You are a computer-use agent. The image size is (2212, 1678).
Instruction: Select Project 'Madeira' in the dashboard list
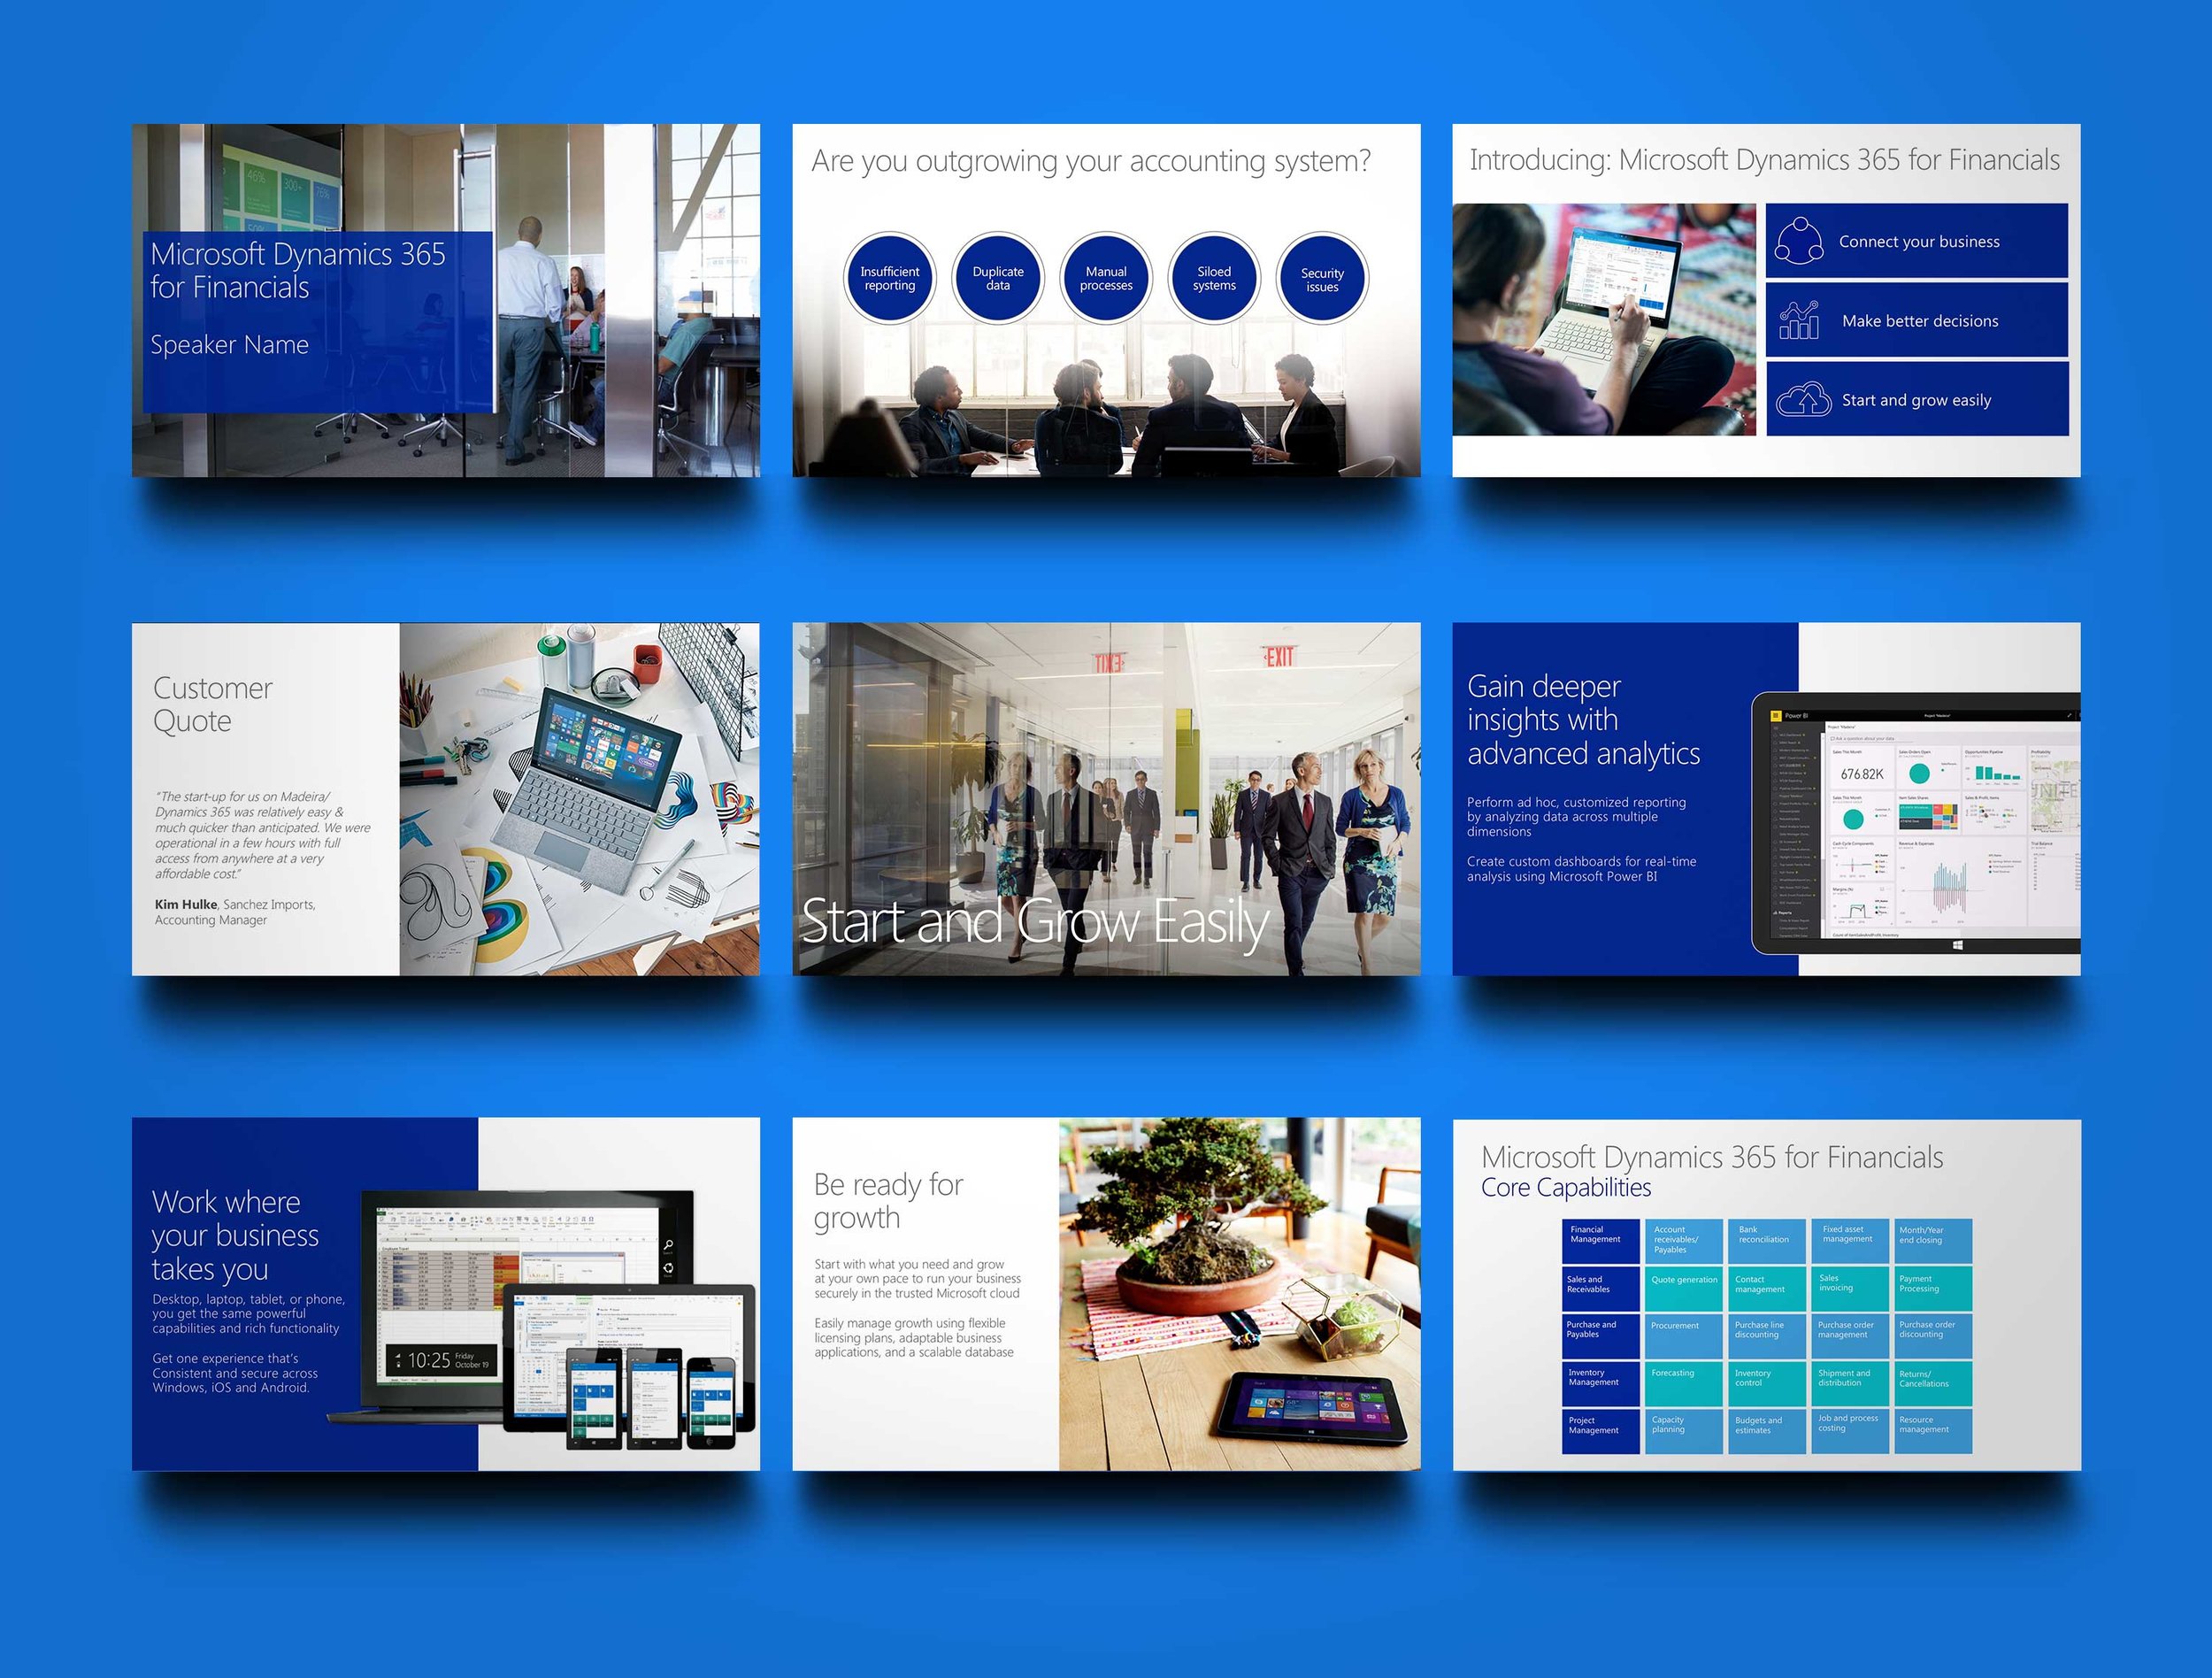pos(1790,796)
